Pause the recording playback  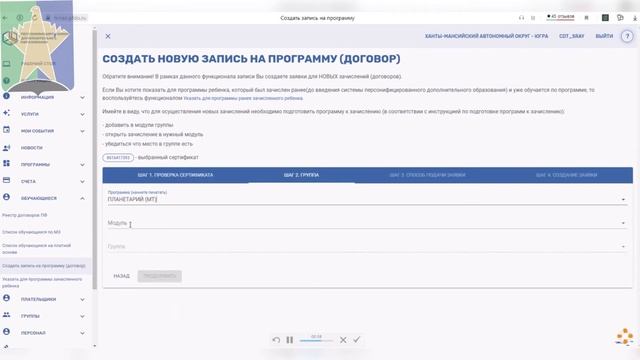point(289,340)
